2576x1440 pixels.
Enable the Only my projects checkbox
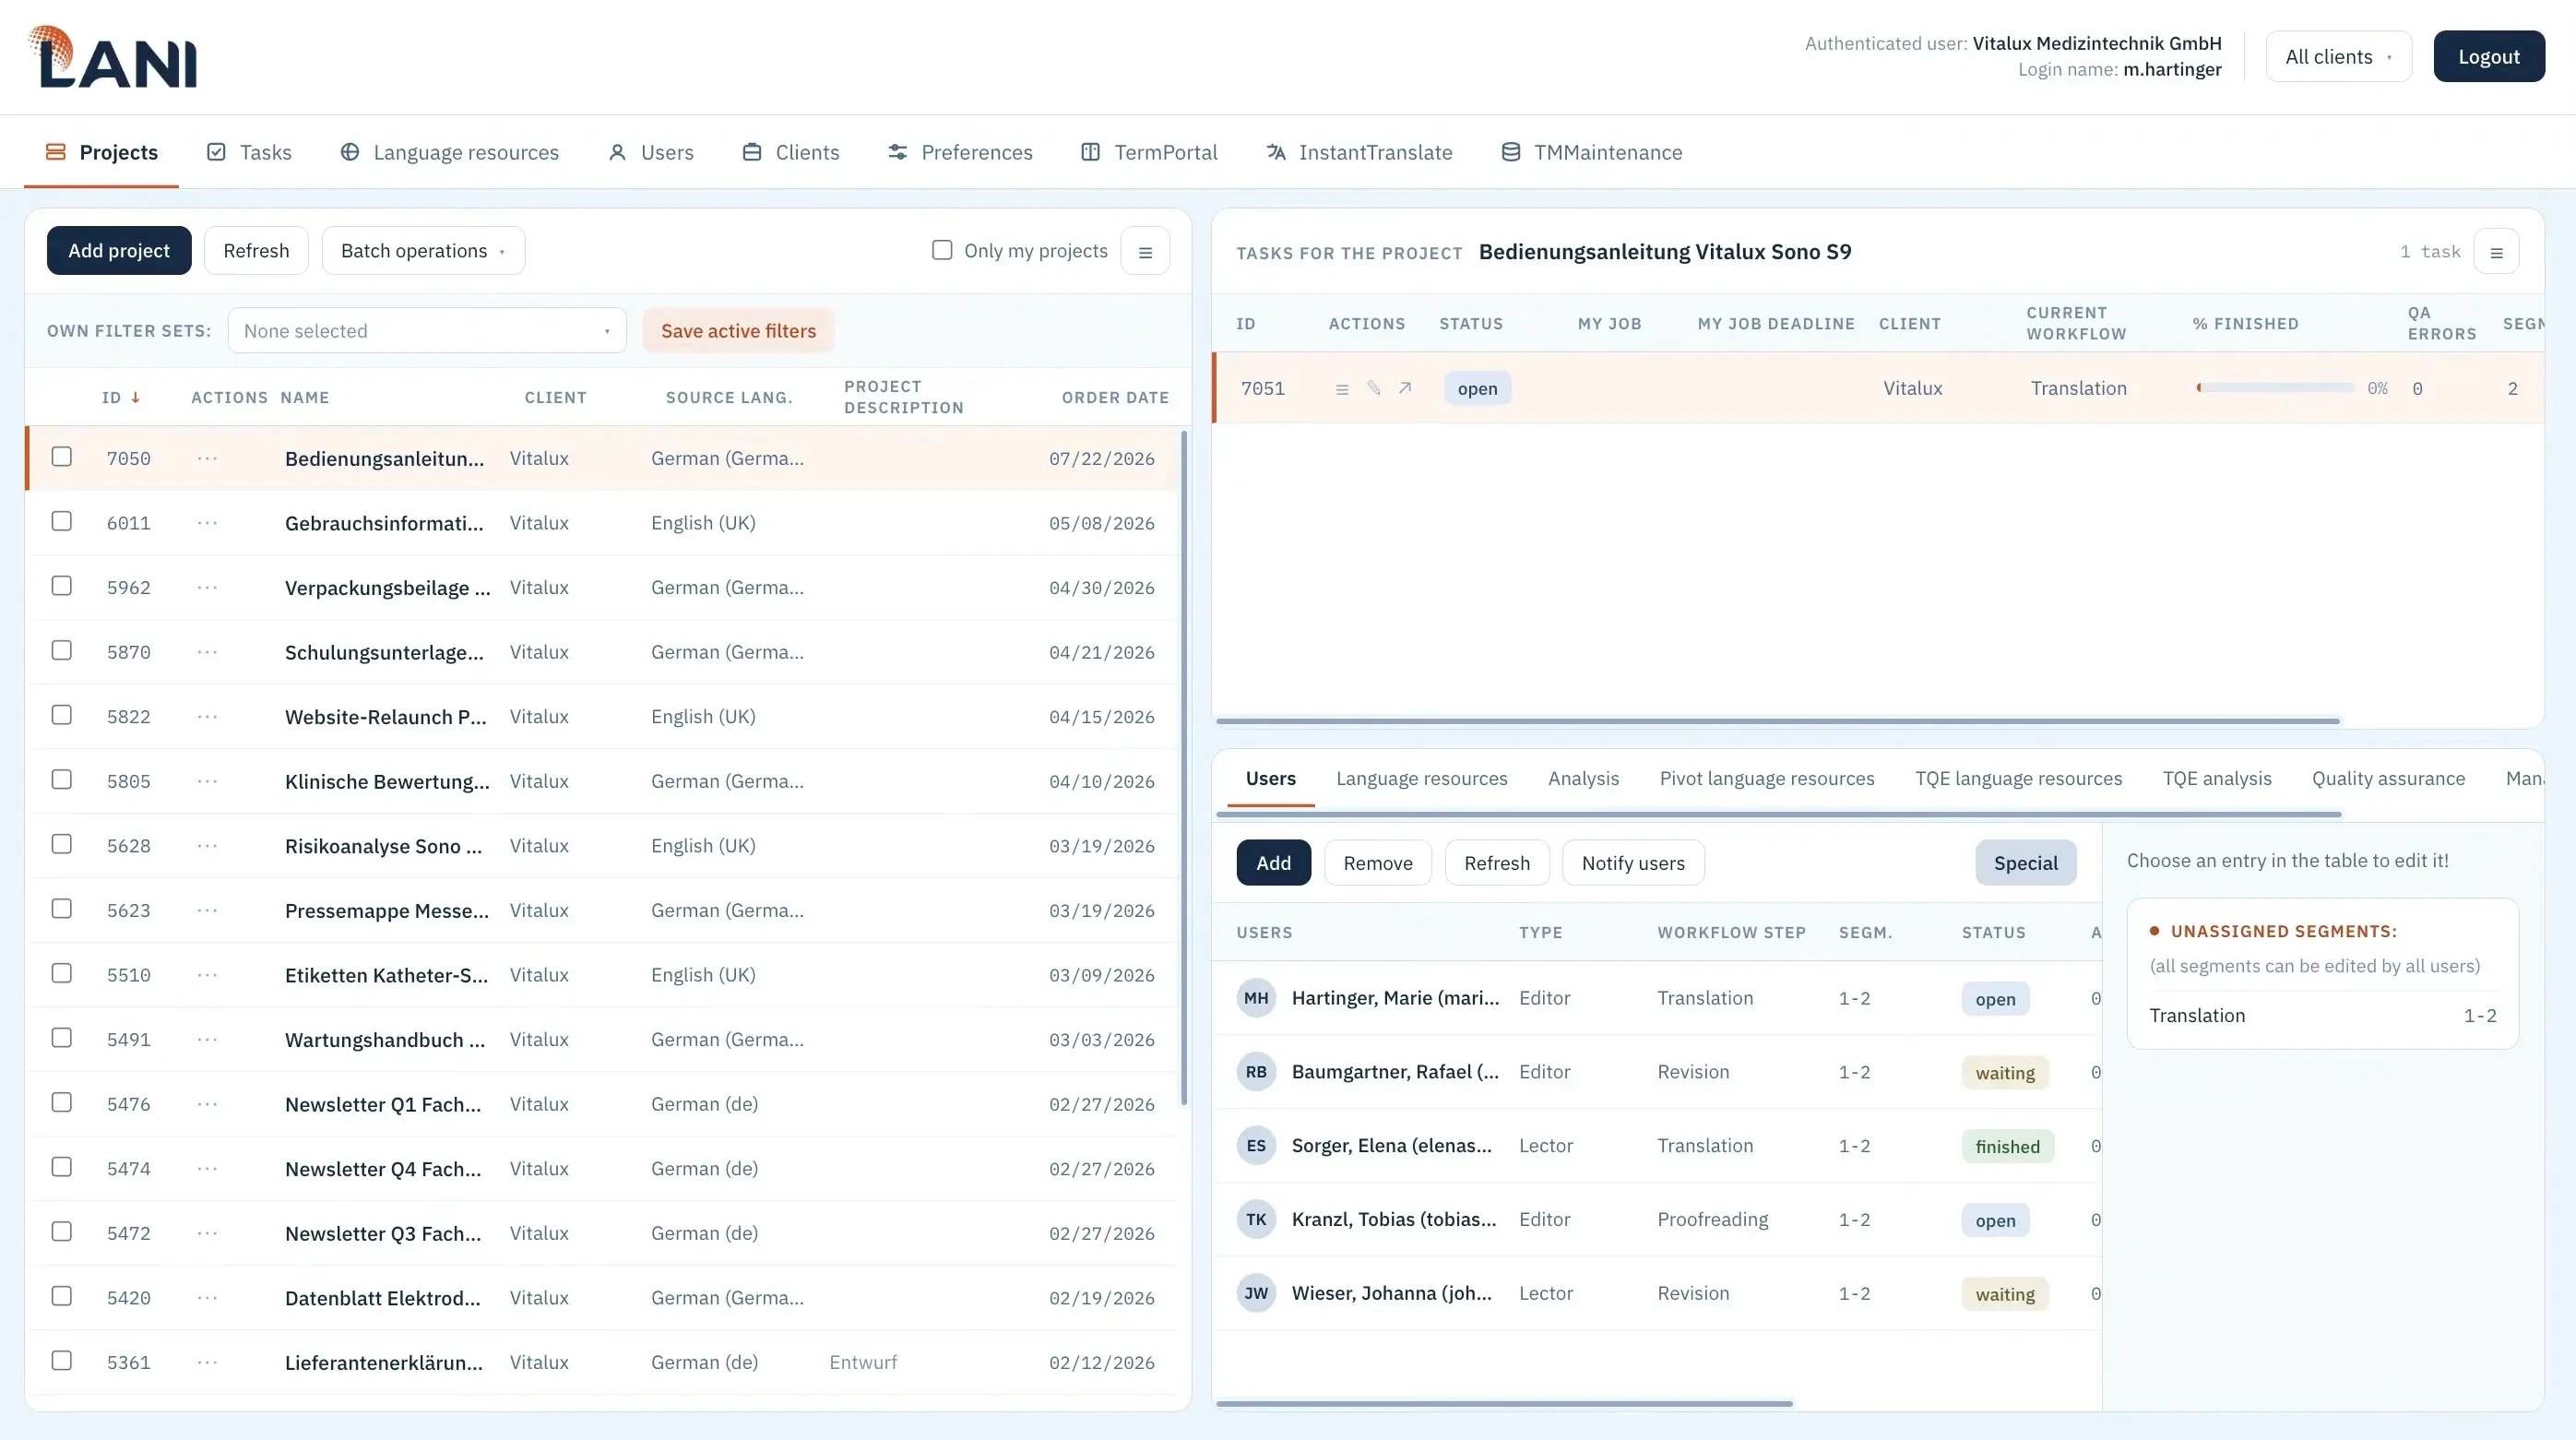point(942,250)
